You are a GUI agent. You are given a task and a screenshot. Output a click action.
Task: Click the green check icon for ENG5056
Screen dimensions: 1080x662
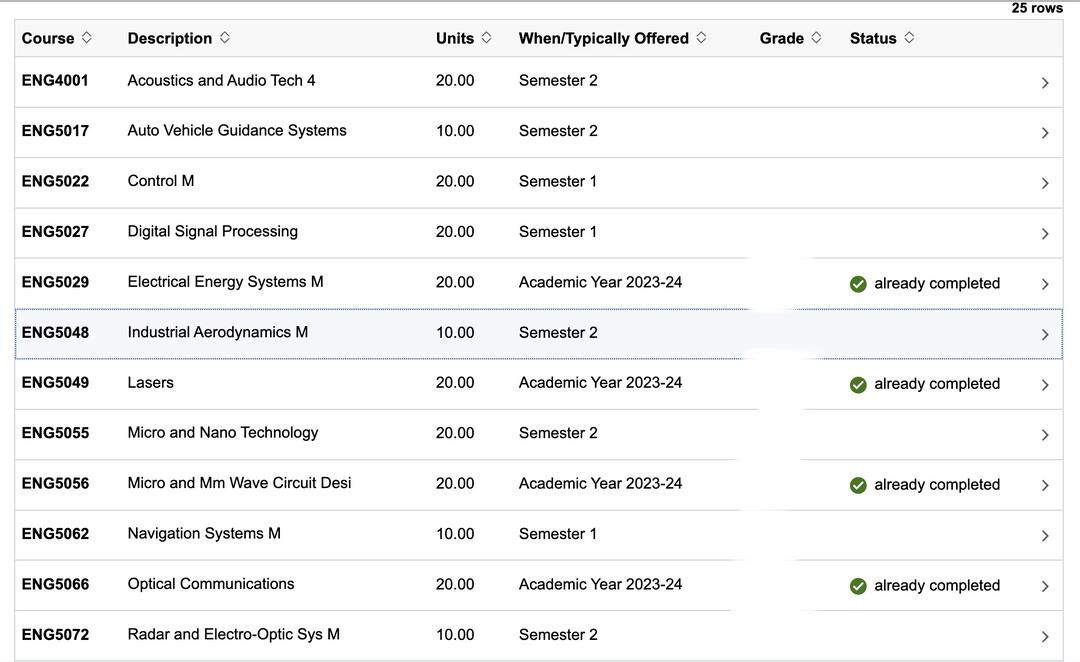click(x=858, y=485)
